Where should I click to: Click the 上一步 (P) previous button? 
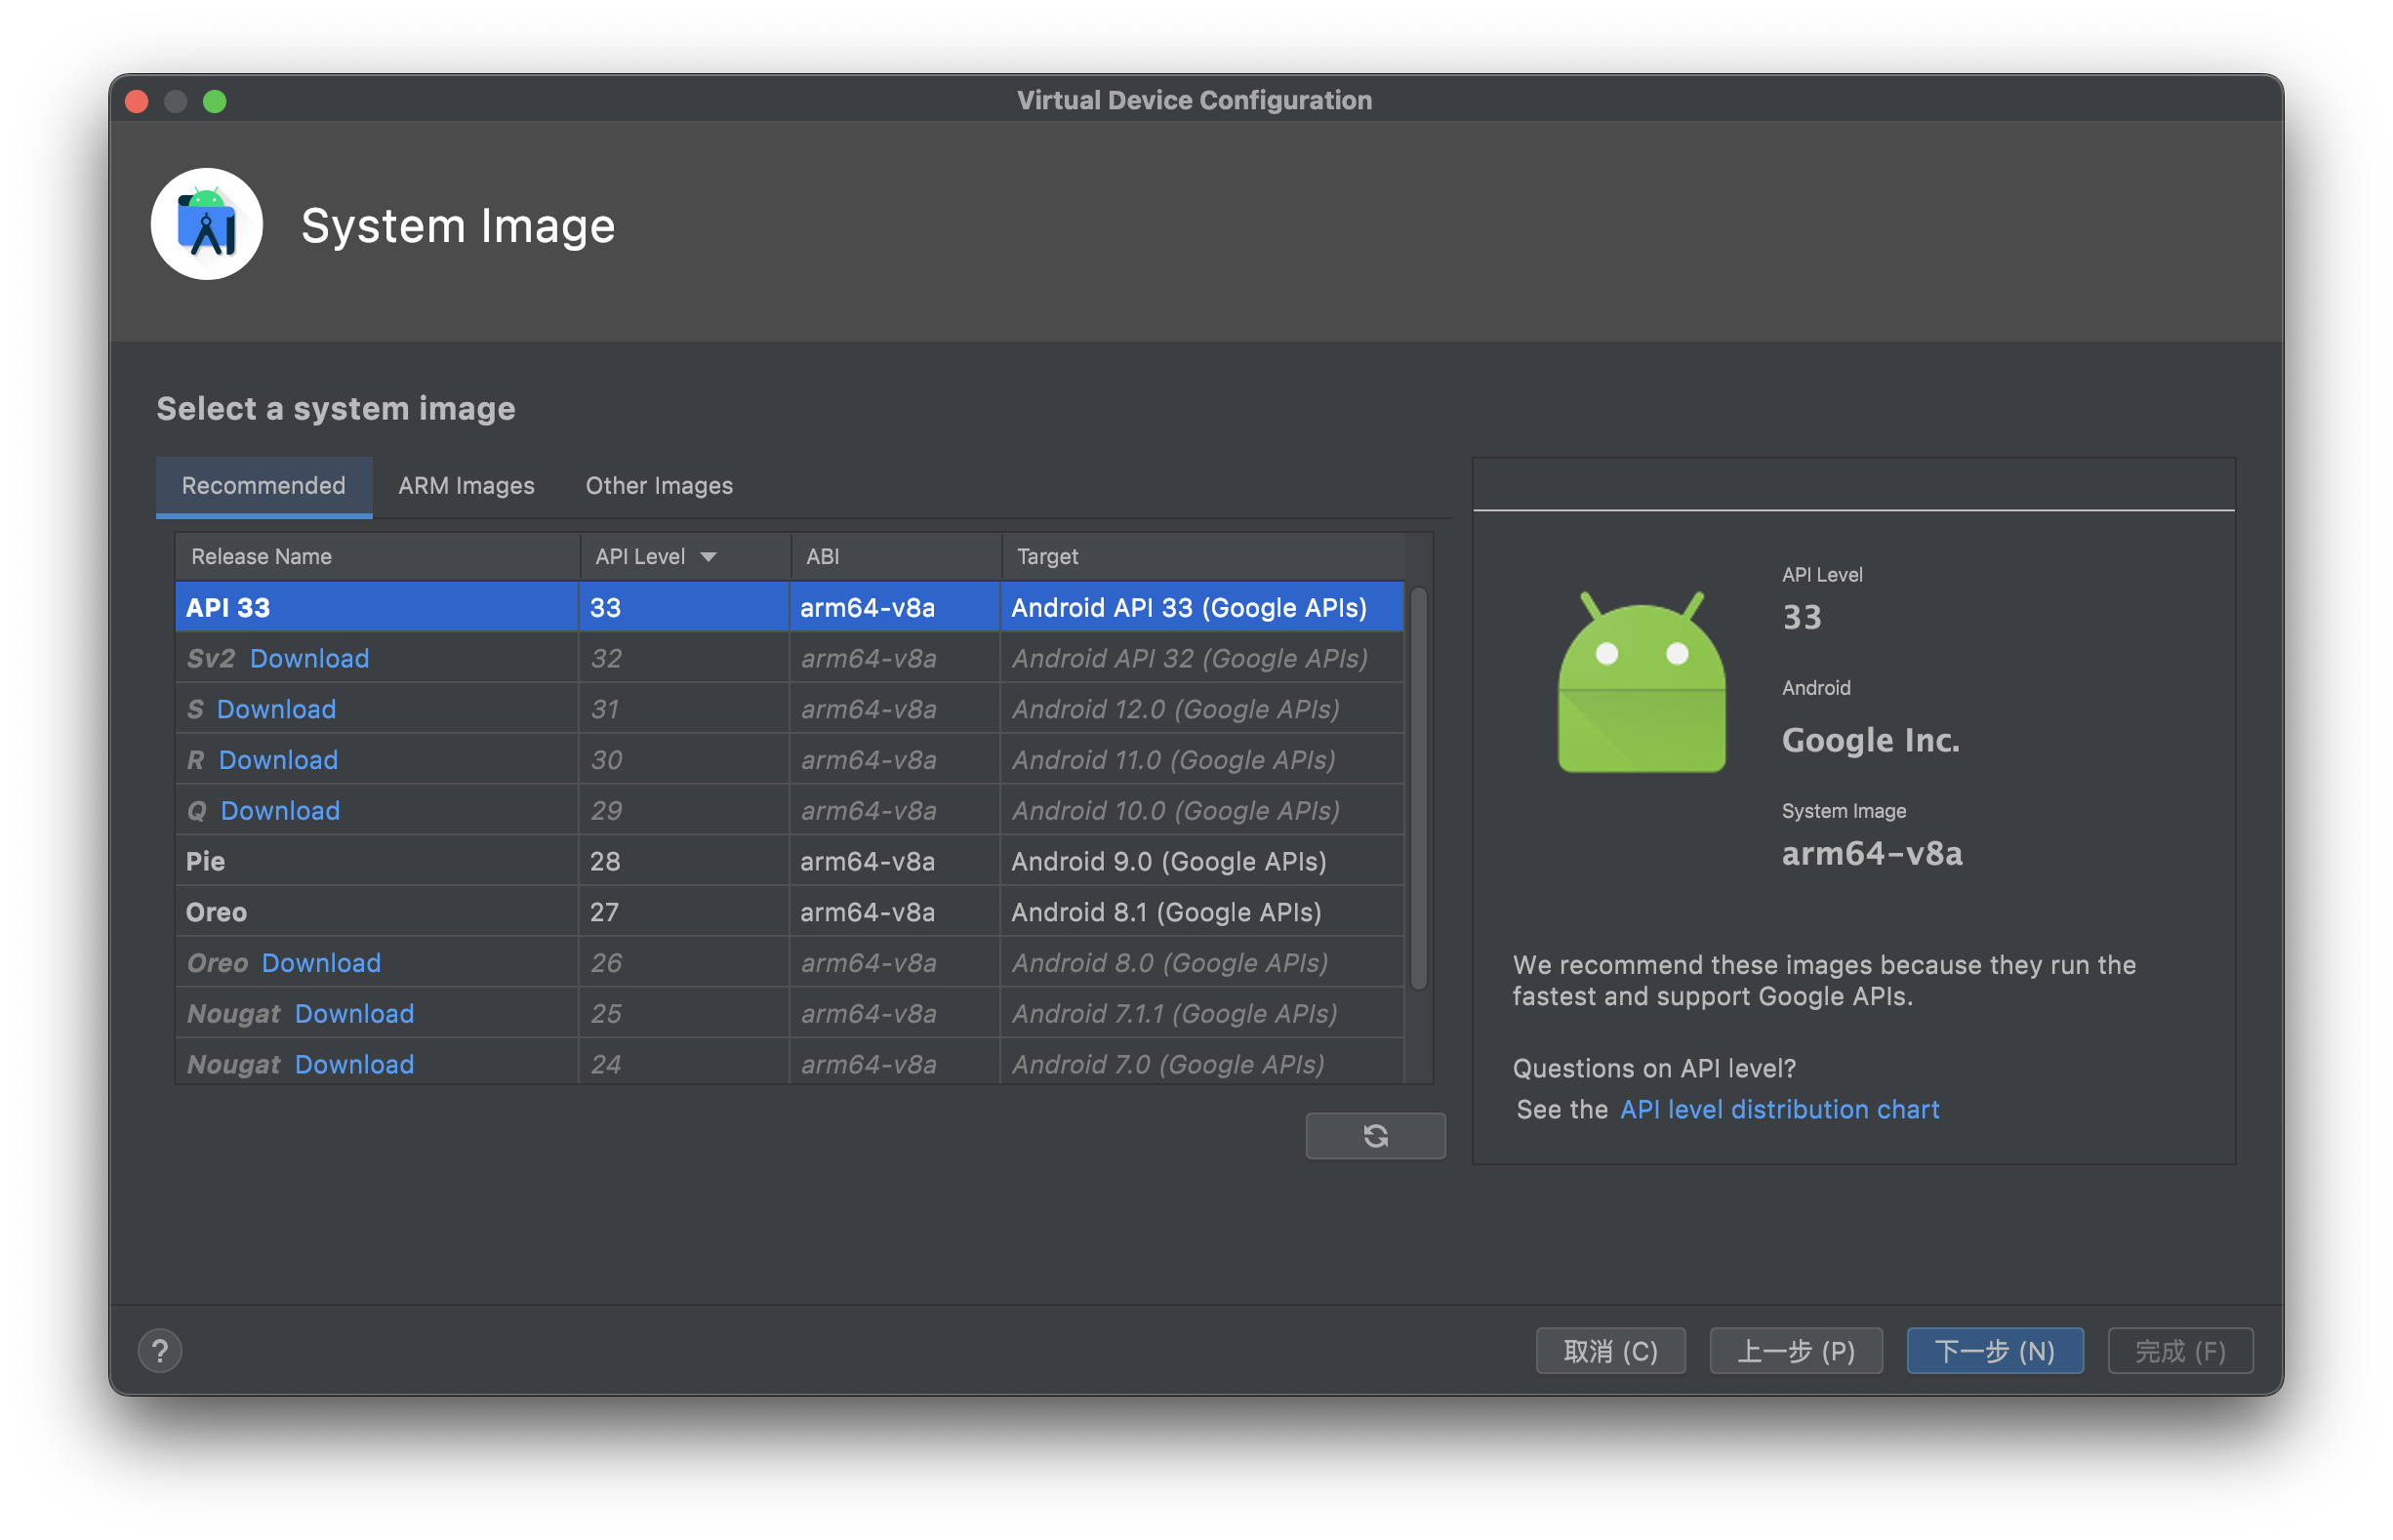(x=1795, y=1351)
